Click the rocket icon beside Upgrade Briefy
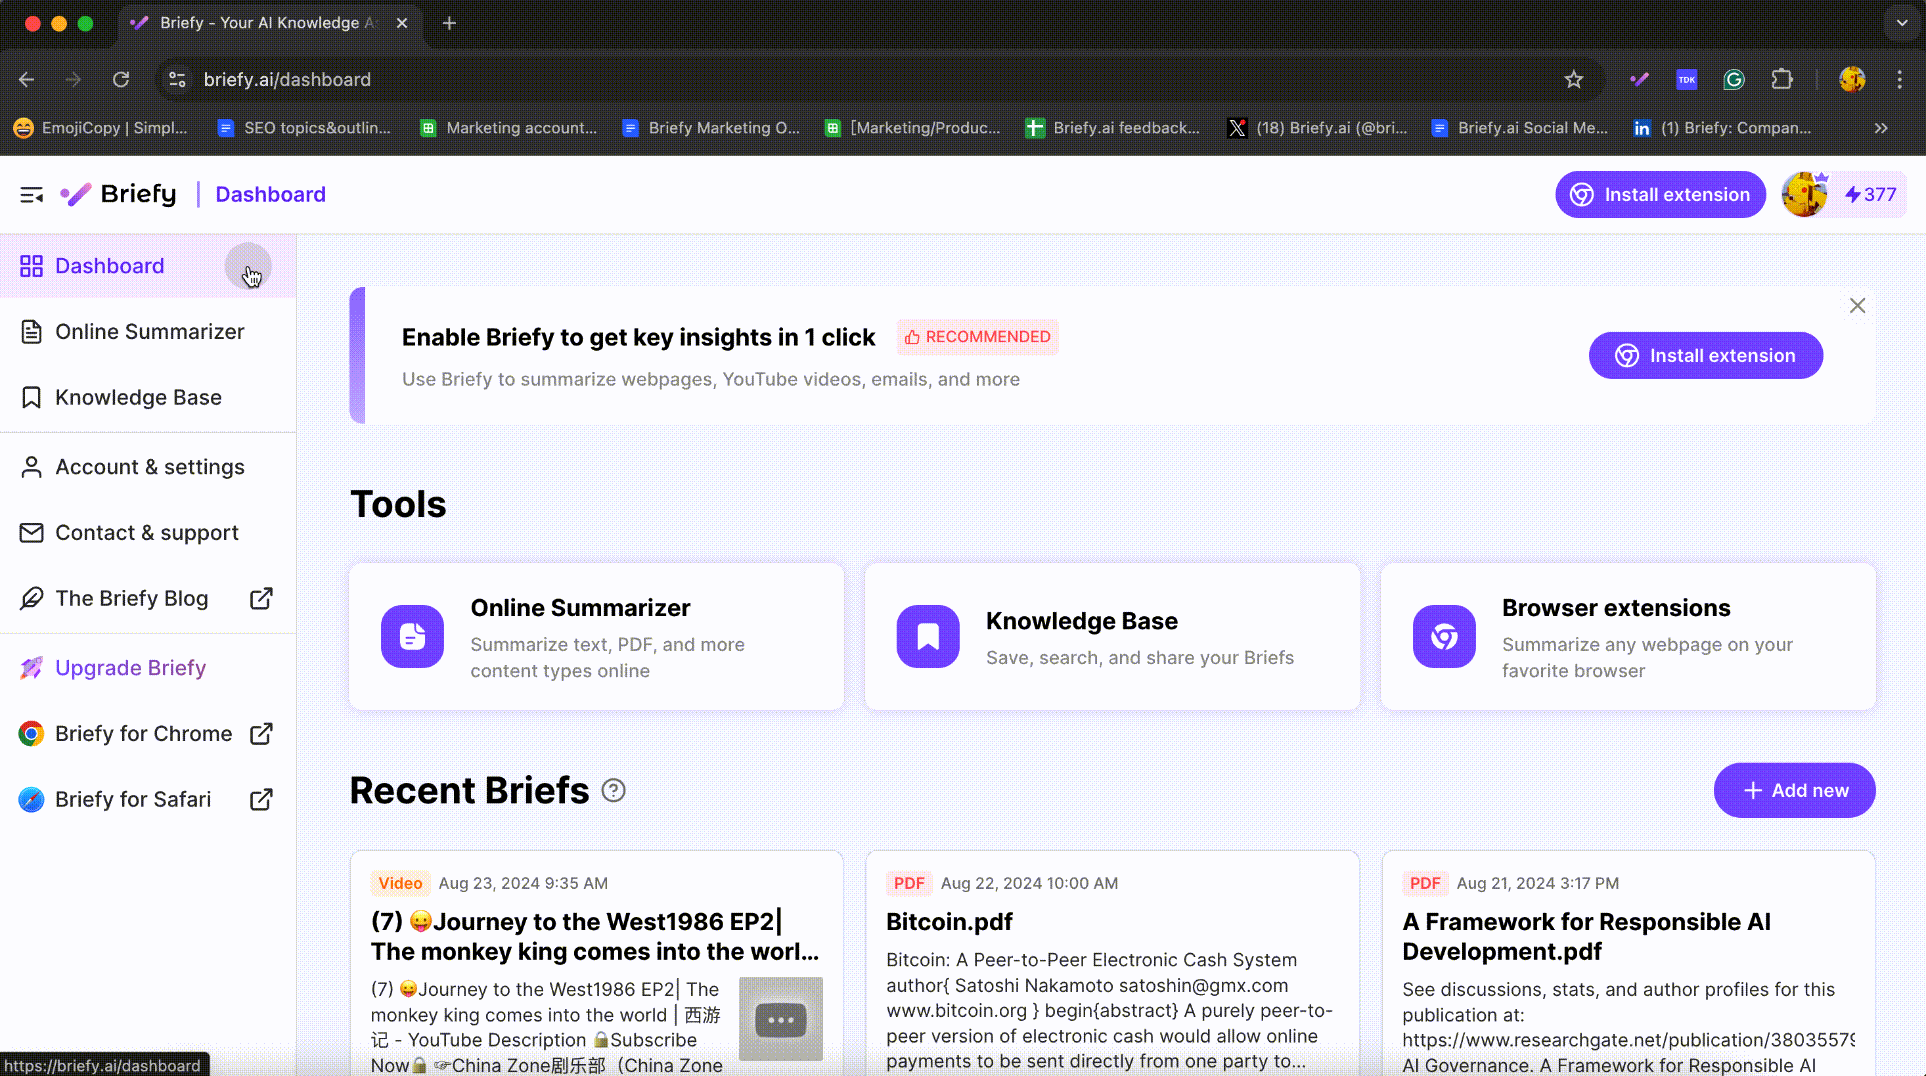The image size is (1926, 1076). pyautogui.click(x=31, y=668)
